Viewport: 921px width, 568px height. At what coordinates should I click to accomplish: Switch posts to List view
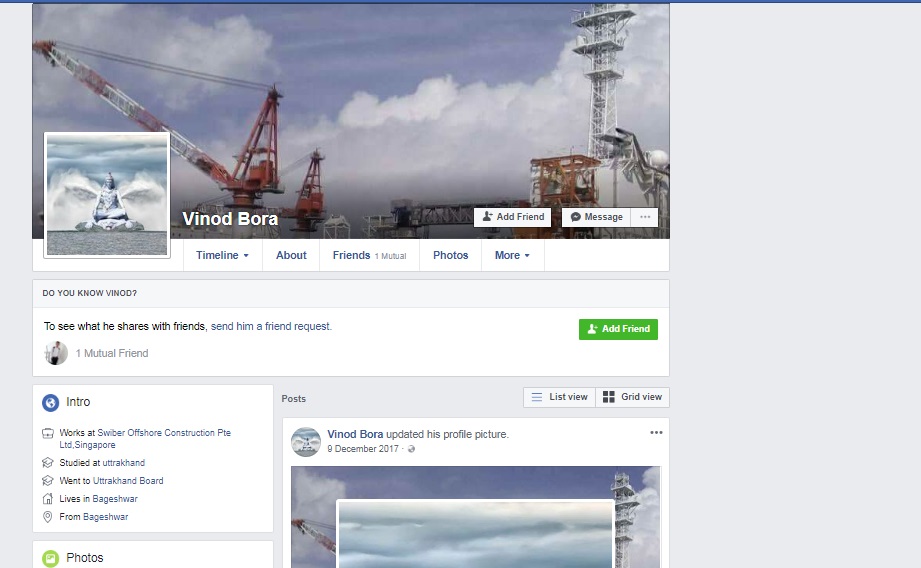click(x=559, y=397)
